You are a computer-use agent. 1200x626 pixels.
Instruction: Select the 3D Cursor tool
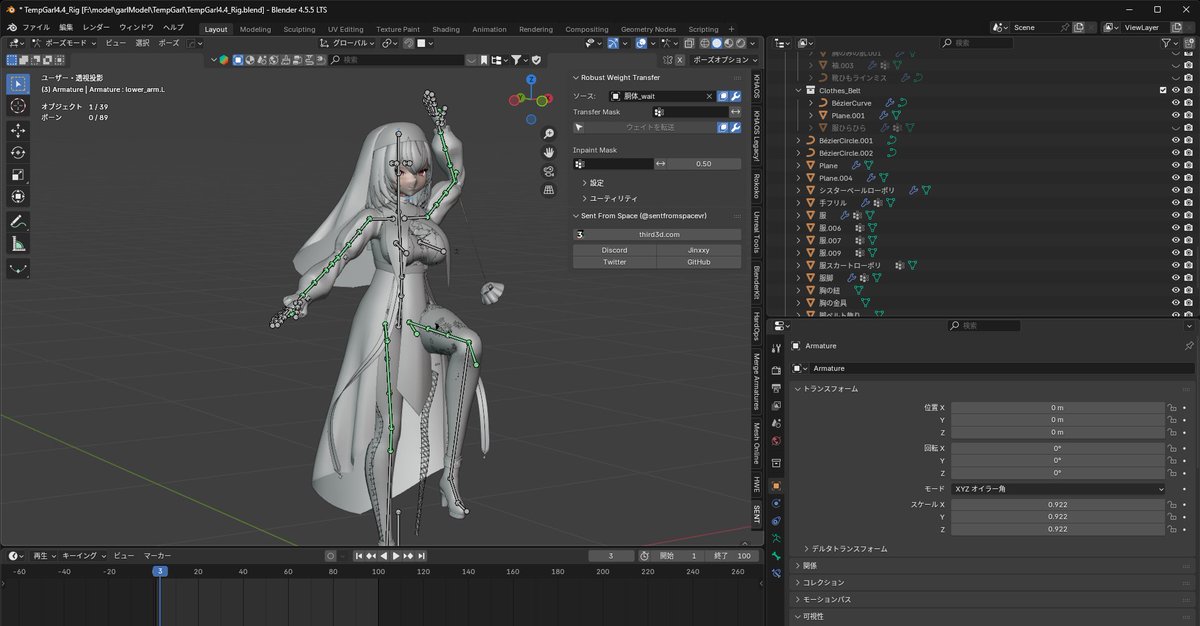tap(18, 106)
